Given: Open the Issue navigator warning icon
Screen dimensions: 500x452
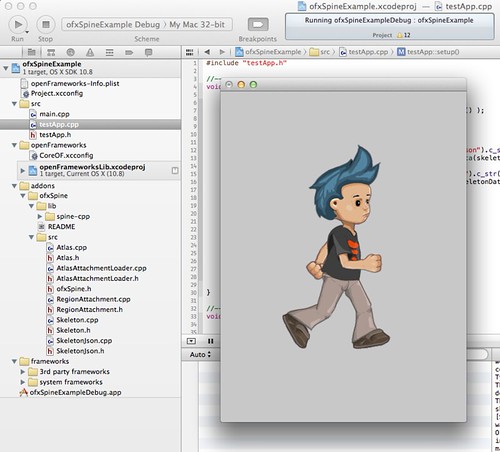Looking at the screenshot, I should 90,52.
